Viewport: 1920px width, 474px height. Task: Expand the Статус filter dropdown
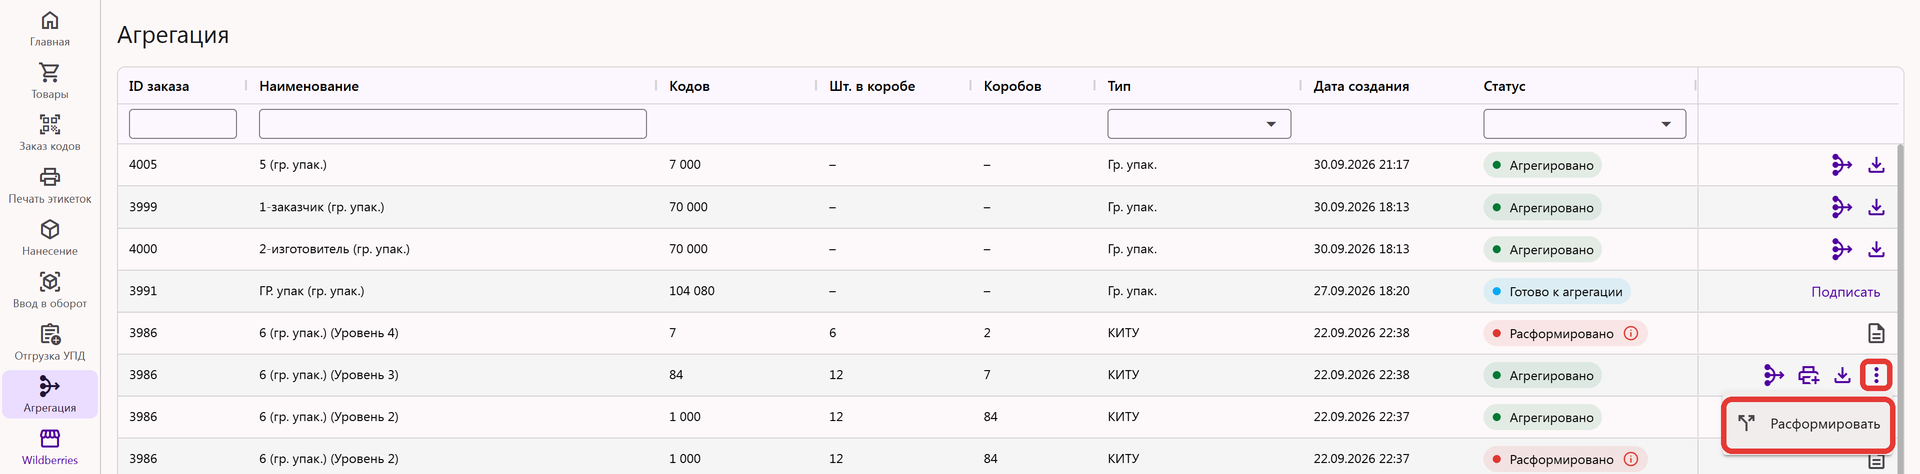1584,124
